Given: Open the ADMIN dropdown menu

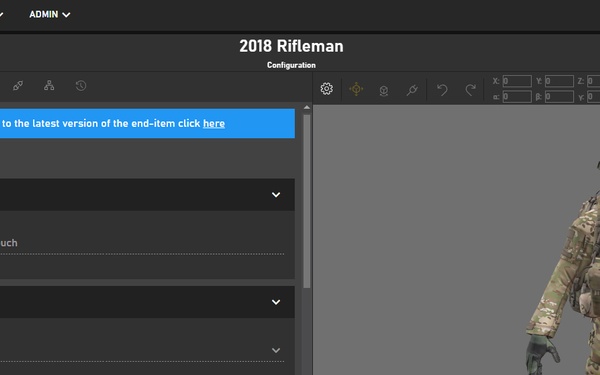Looking at the screenshot, I should tap(50, 15).
